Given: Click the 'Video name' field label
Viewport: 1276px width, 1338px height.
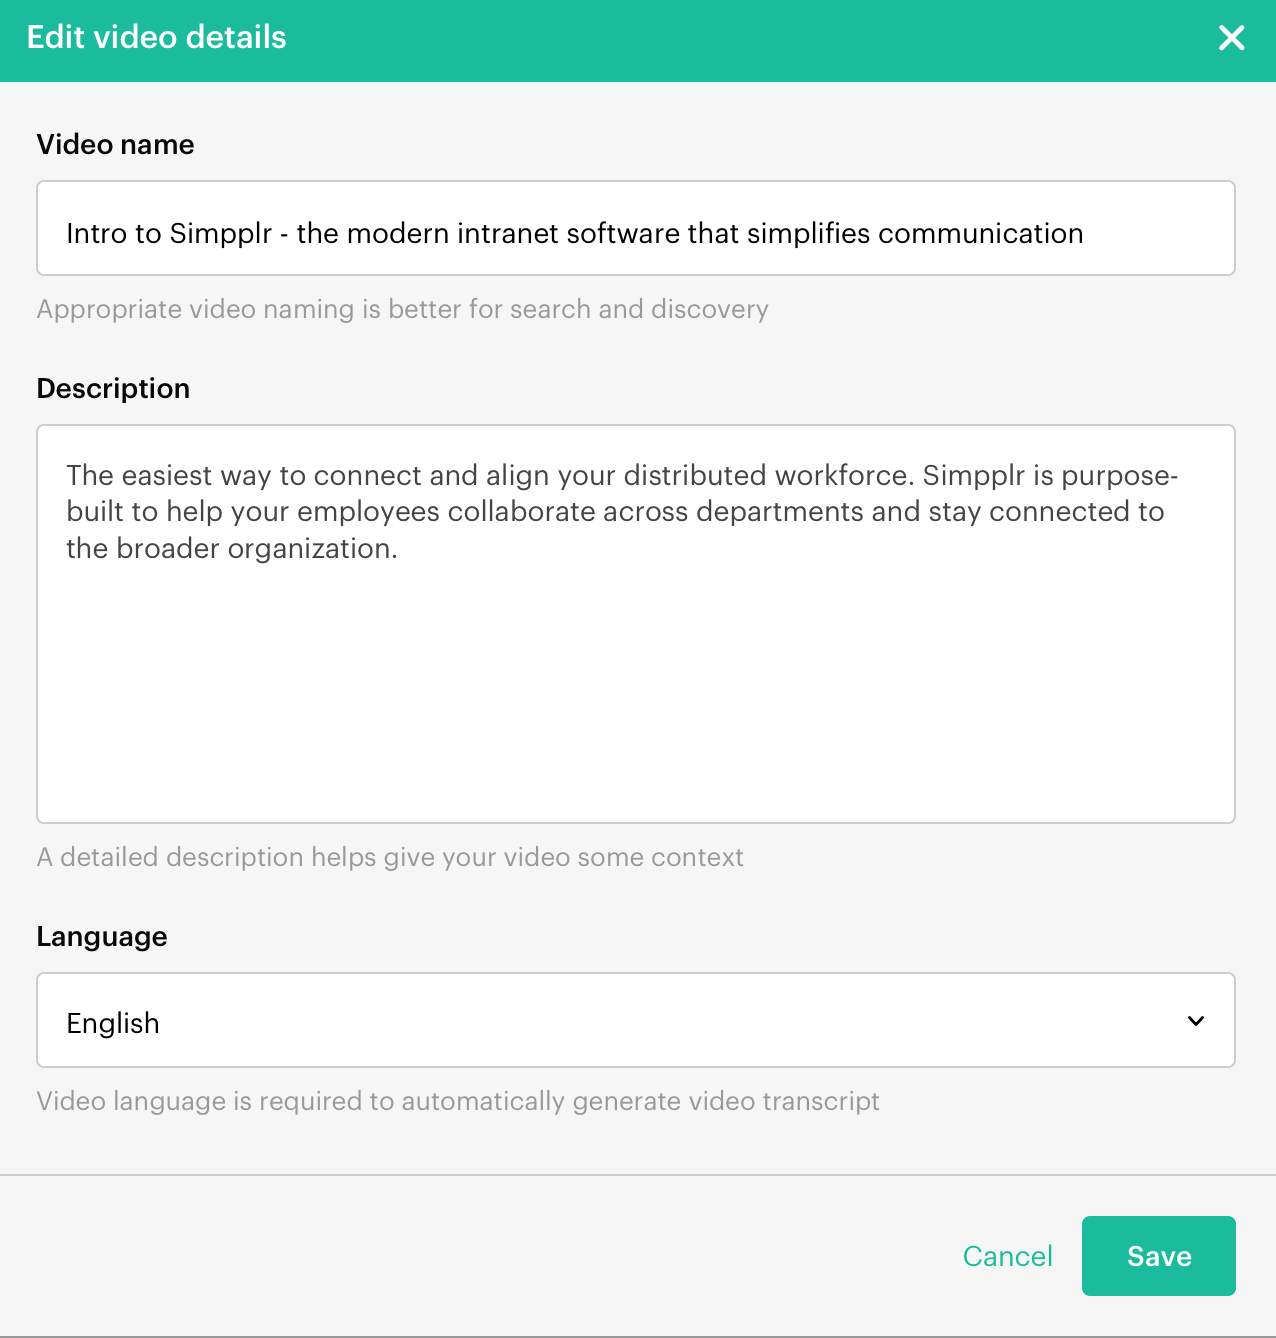Looking at the screenshot, I should click(115, 144).
